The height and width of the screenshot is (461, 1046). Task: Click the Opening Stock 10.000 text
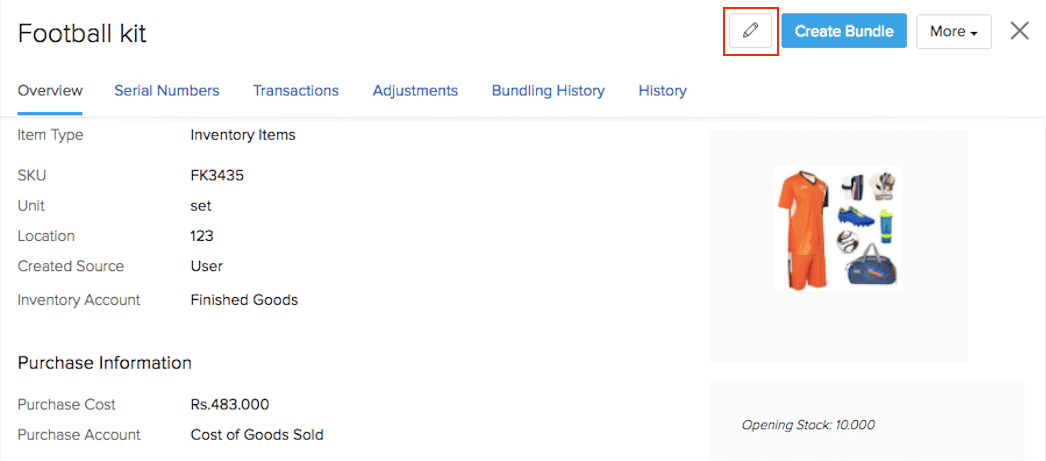[x=808, y=425]
